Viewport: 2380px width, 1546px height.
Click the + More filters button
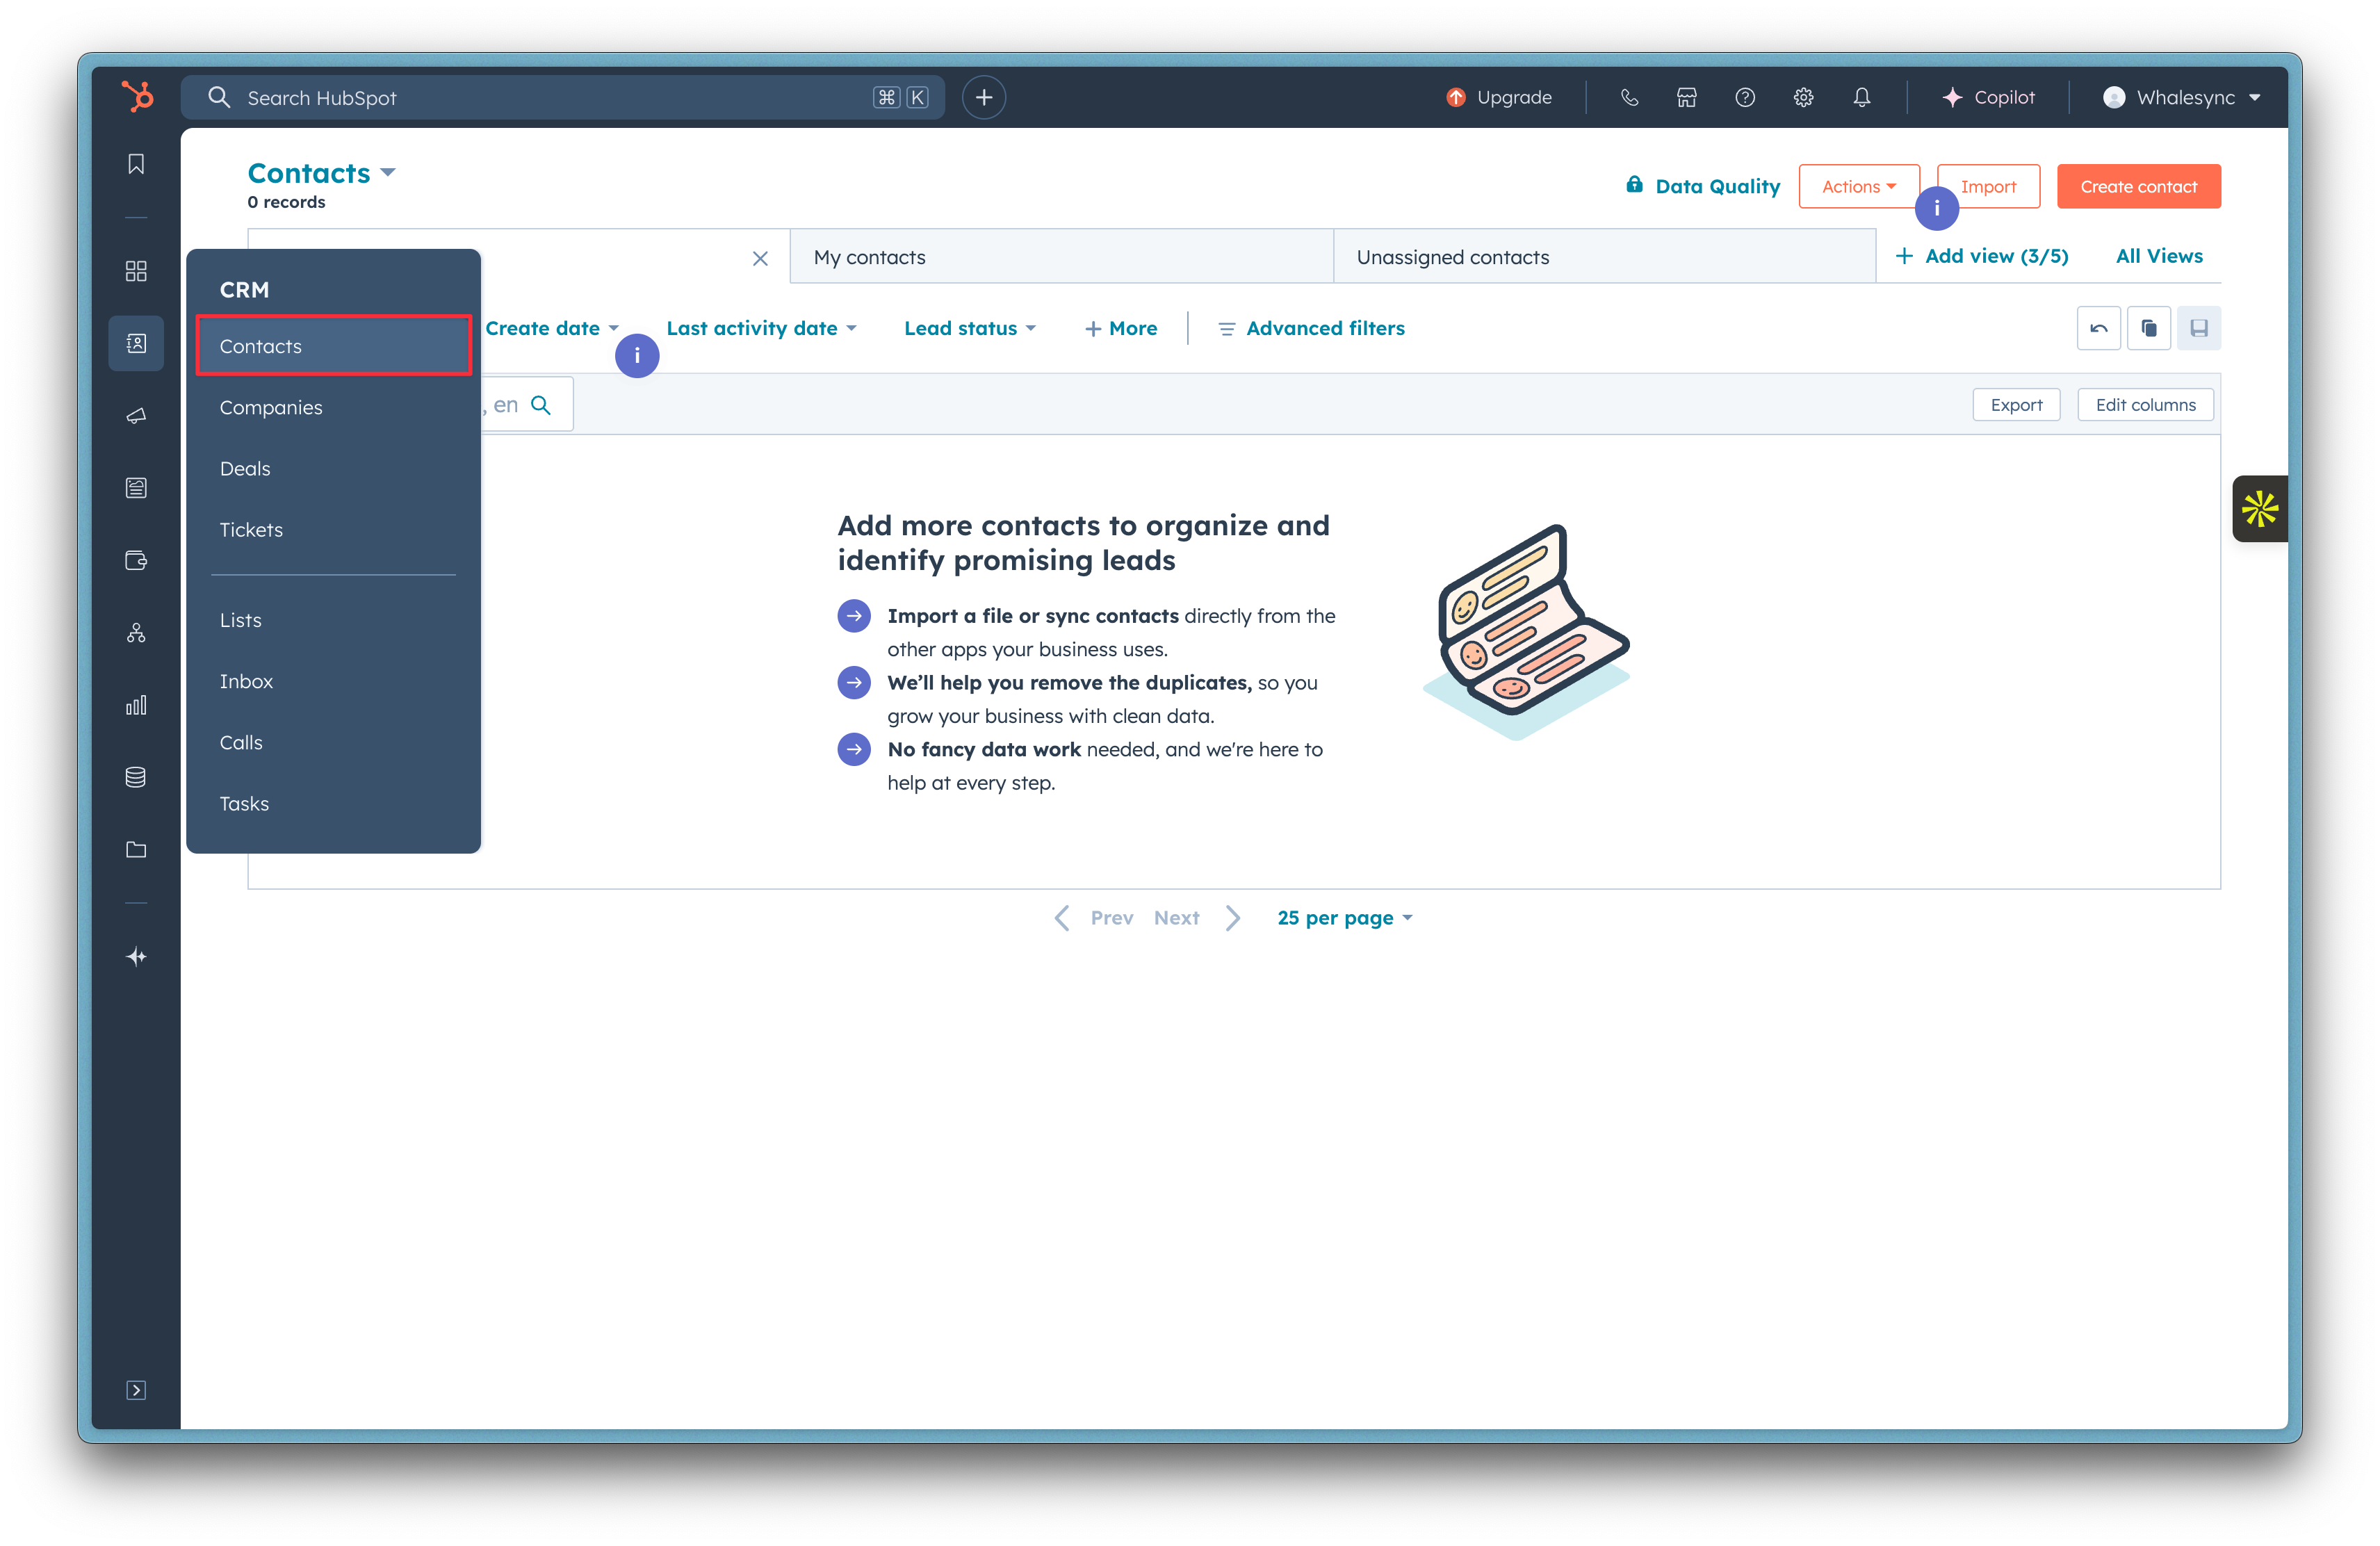click(1121, 328)
